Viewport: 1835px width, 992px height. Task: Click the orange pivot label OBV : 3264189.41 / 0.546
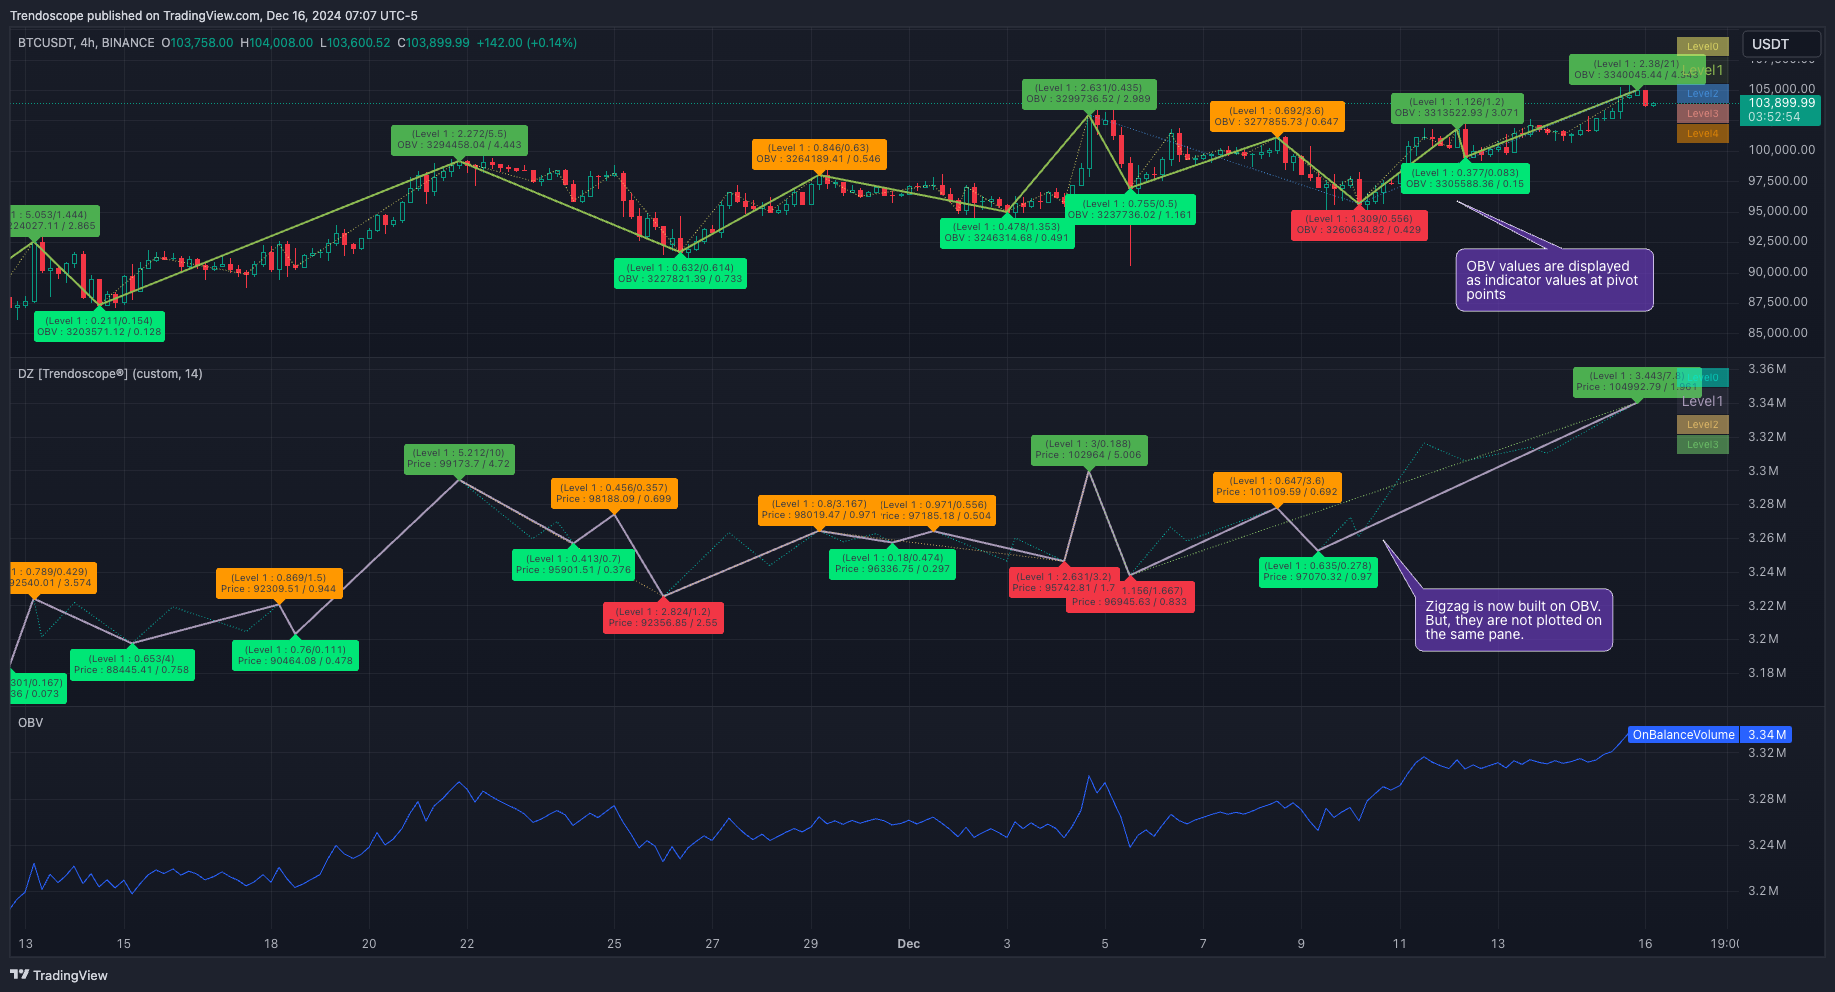(x=818, y=153)
